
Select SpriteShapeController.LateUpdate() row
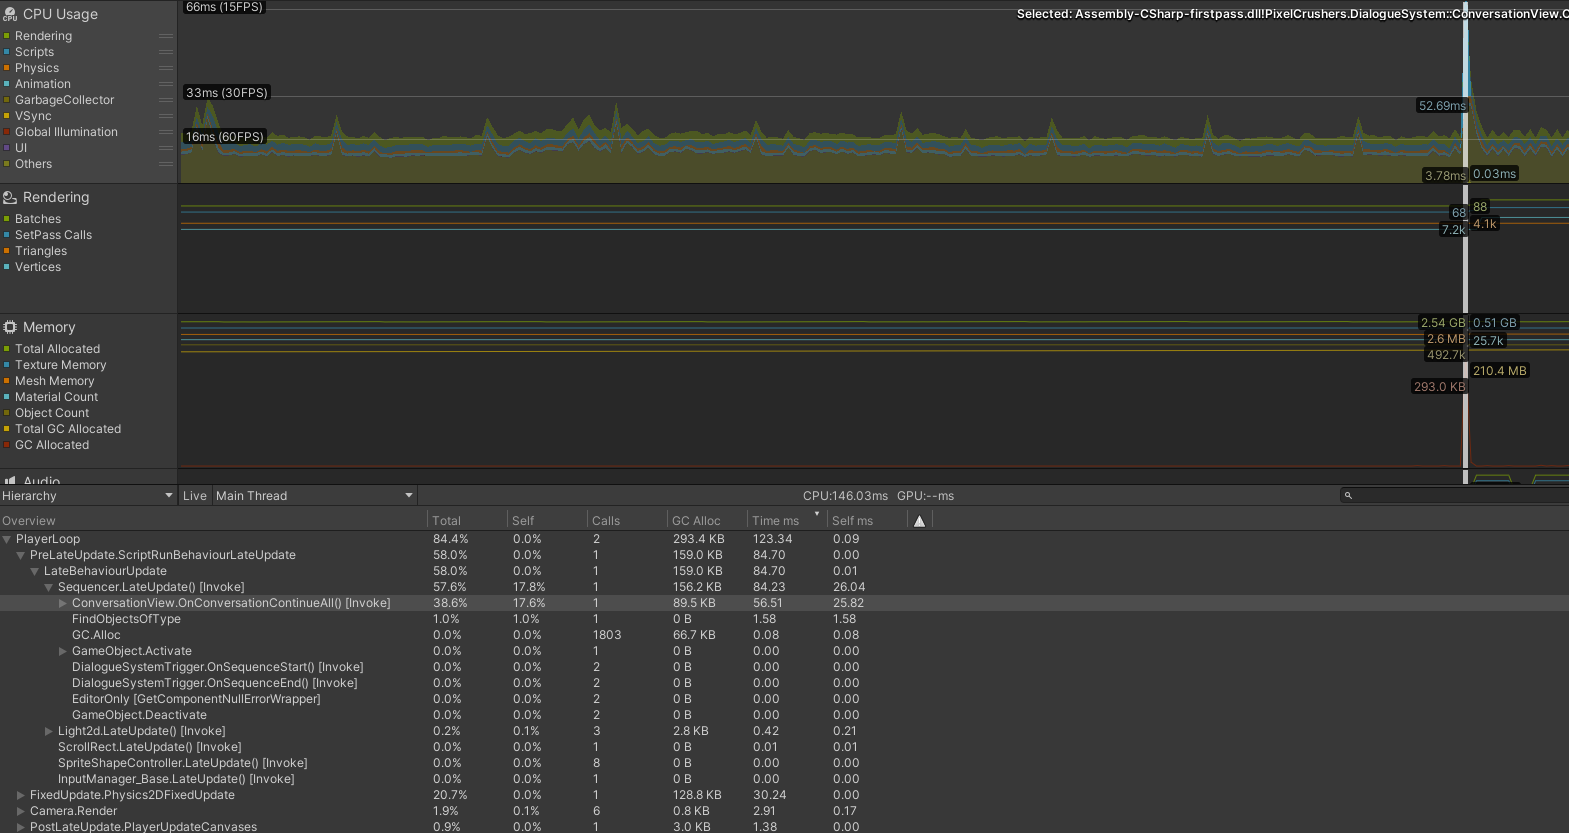tap(784, 763)
